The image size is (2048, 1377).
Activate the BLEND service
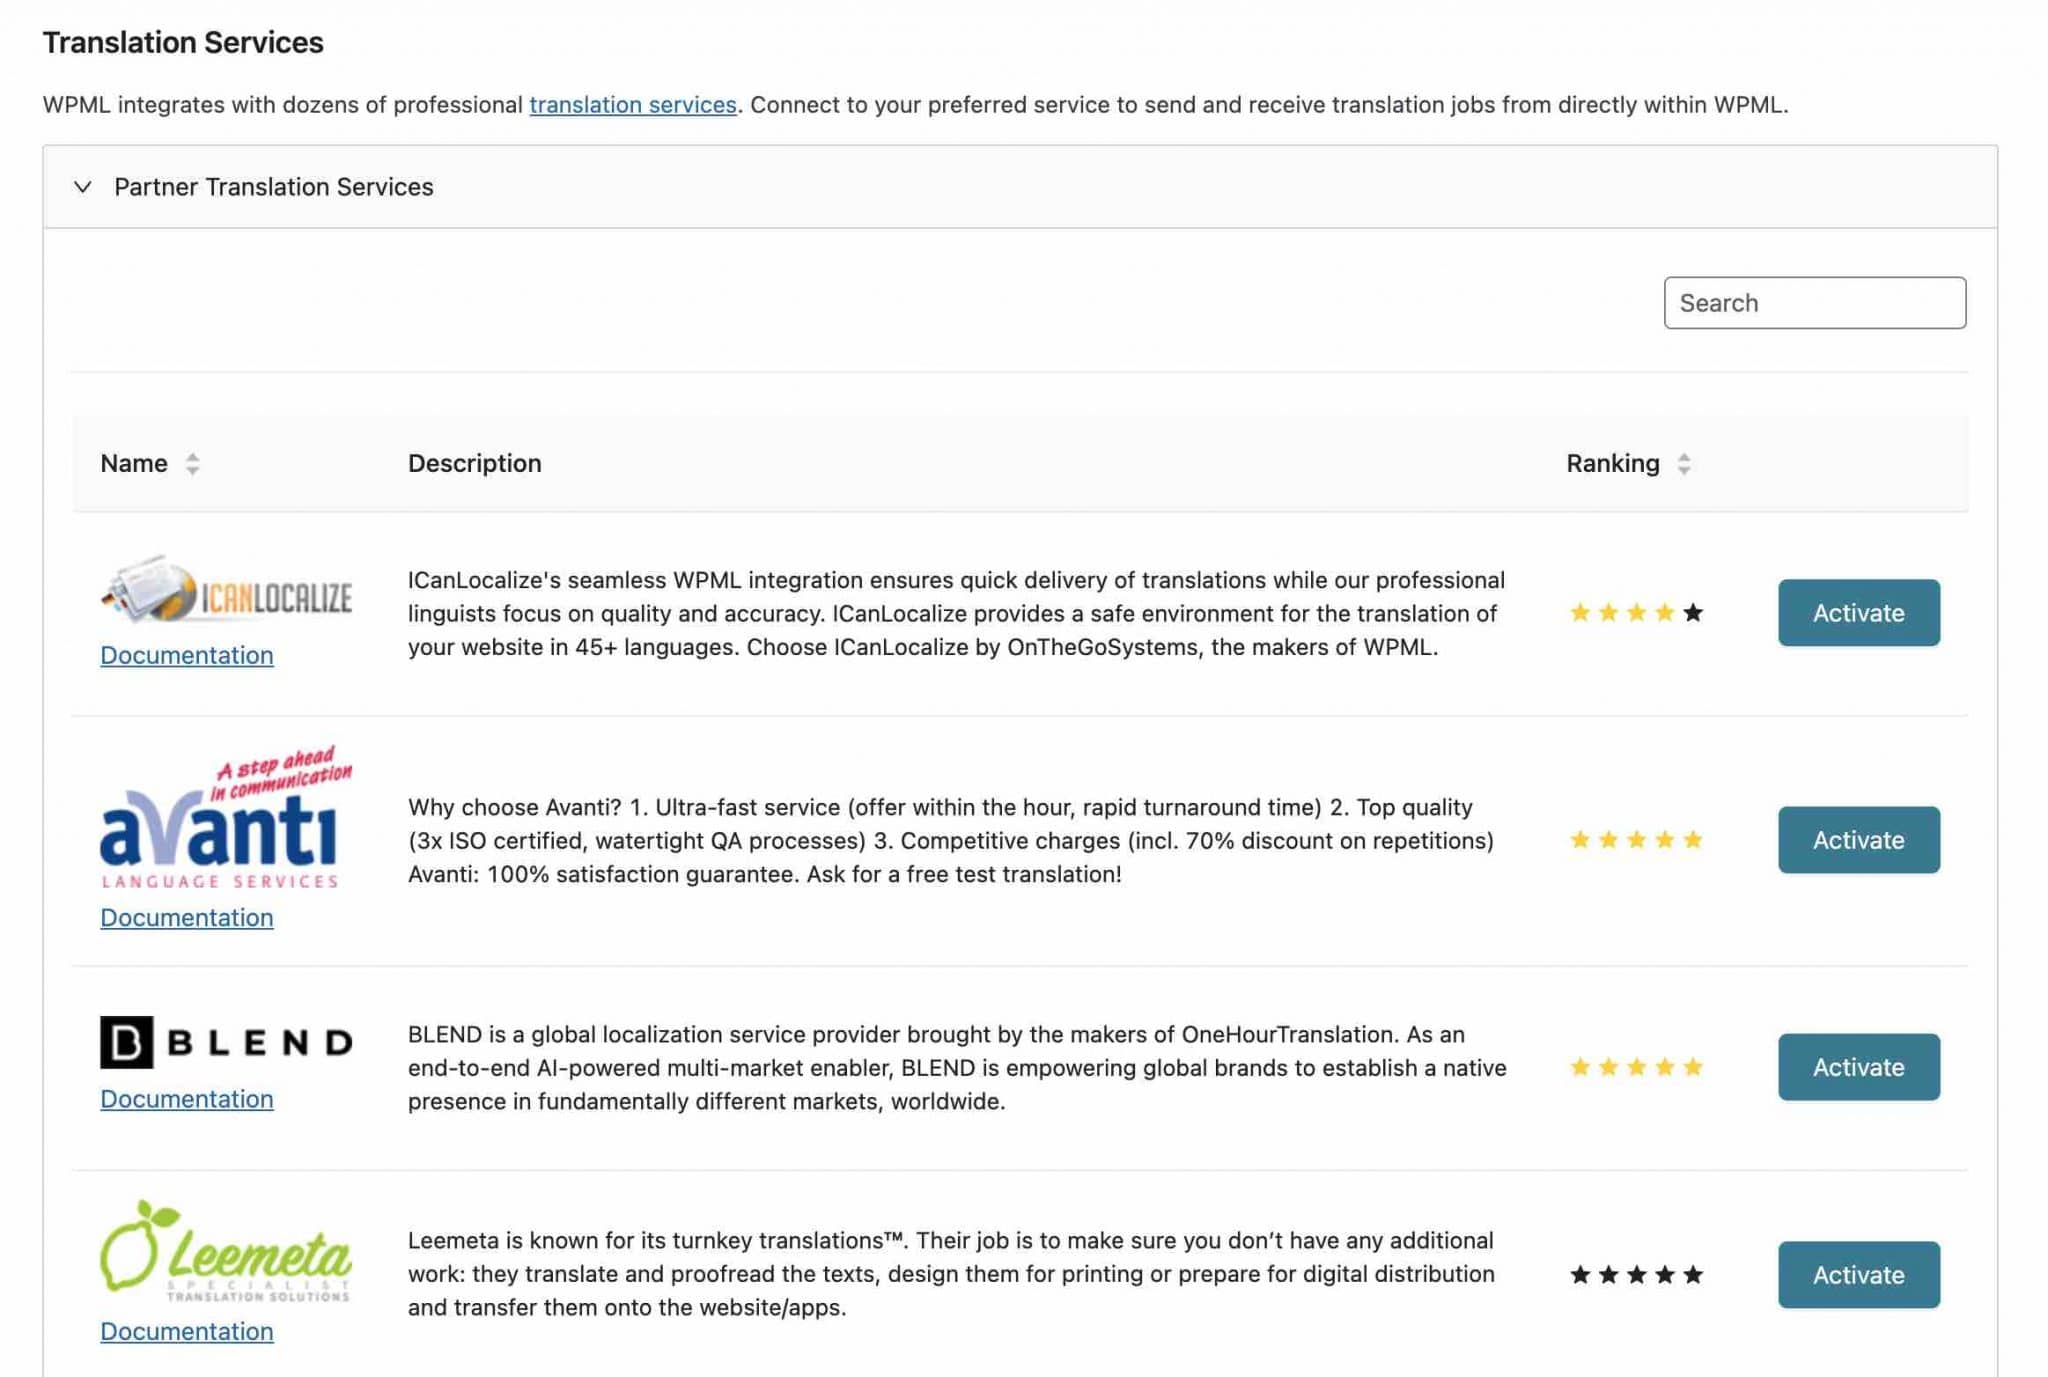(1858, 1067)
